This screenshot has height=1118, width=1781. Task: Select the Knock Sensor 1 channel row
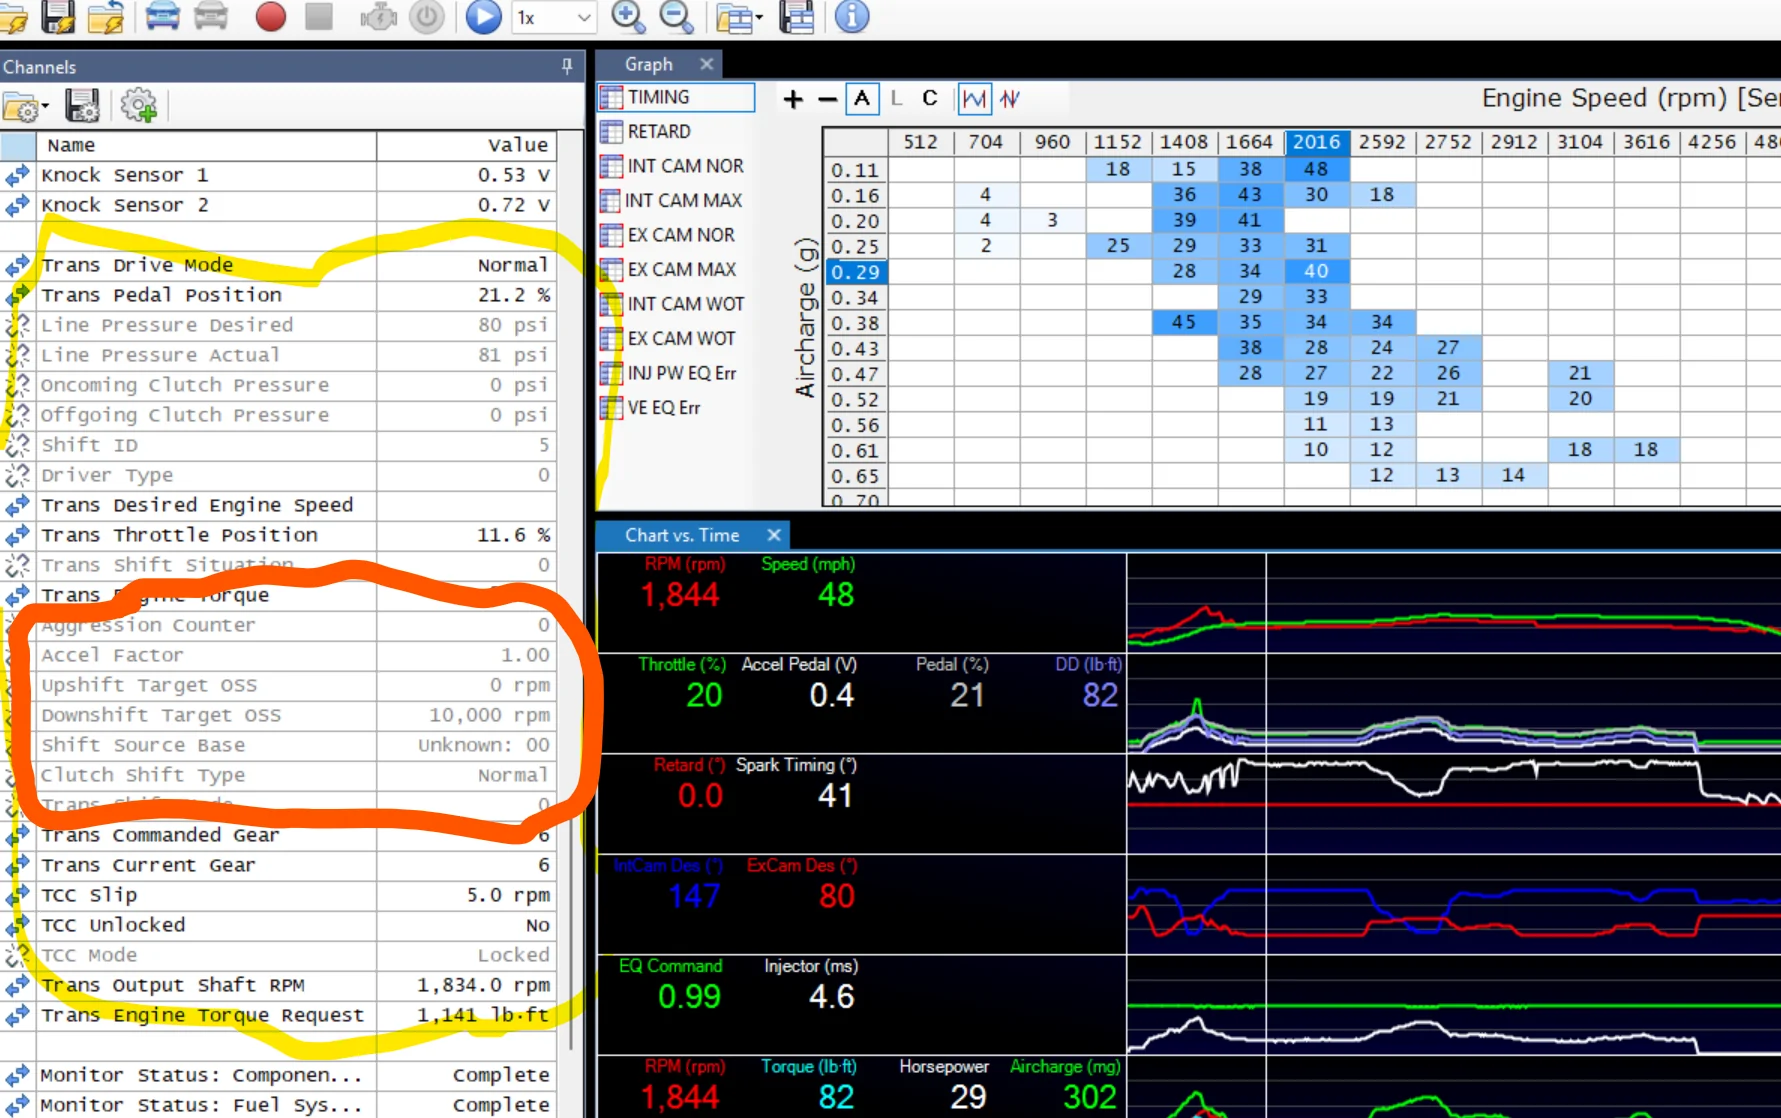pyautogui.click(x=278, y=175)
